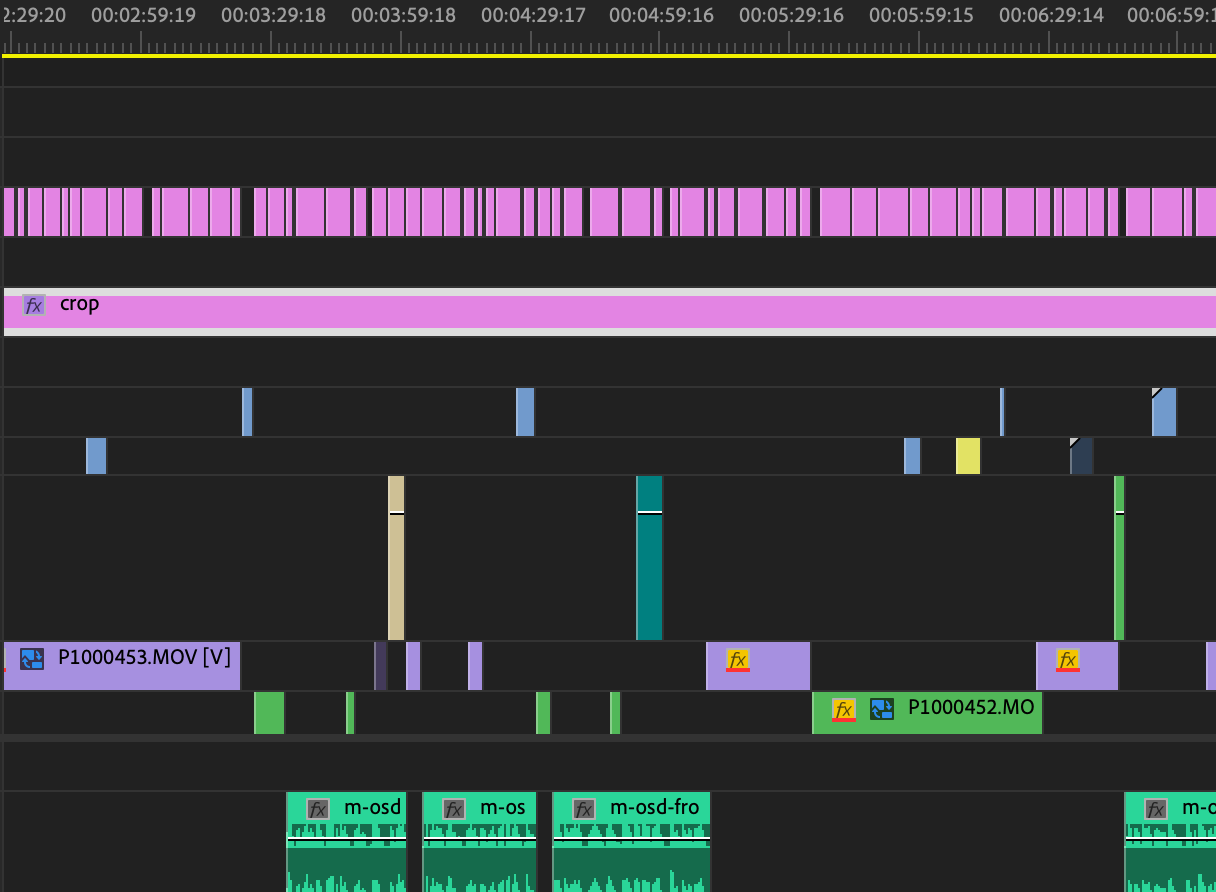Click the yellow fx badge on the purple clip above P1000452.MO's right end
1216x892 pixels.
(x=1068, y=660)
